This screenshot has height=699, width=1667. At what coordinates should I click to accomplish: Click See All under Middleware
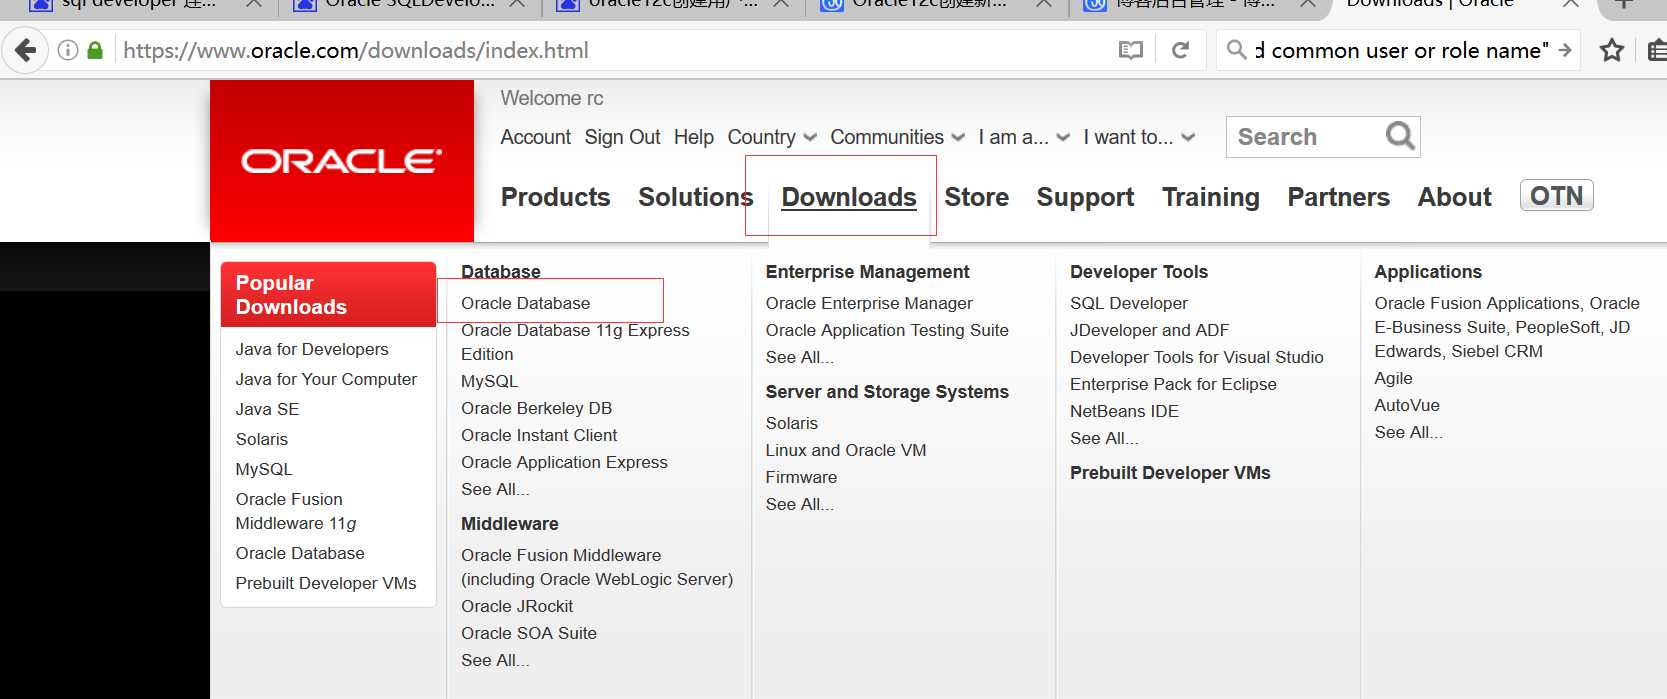pyautogui.click(x=495, y=660)
